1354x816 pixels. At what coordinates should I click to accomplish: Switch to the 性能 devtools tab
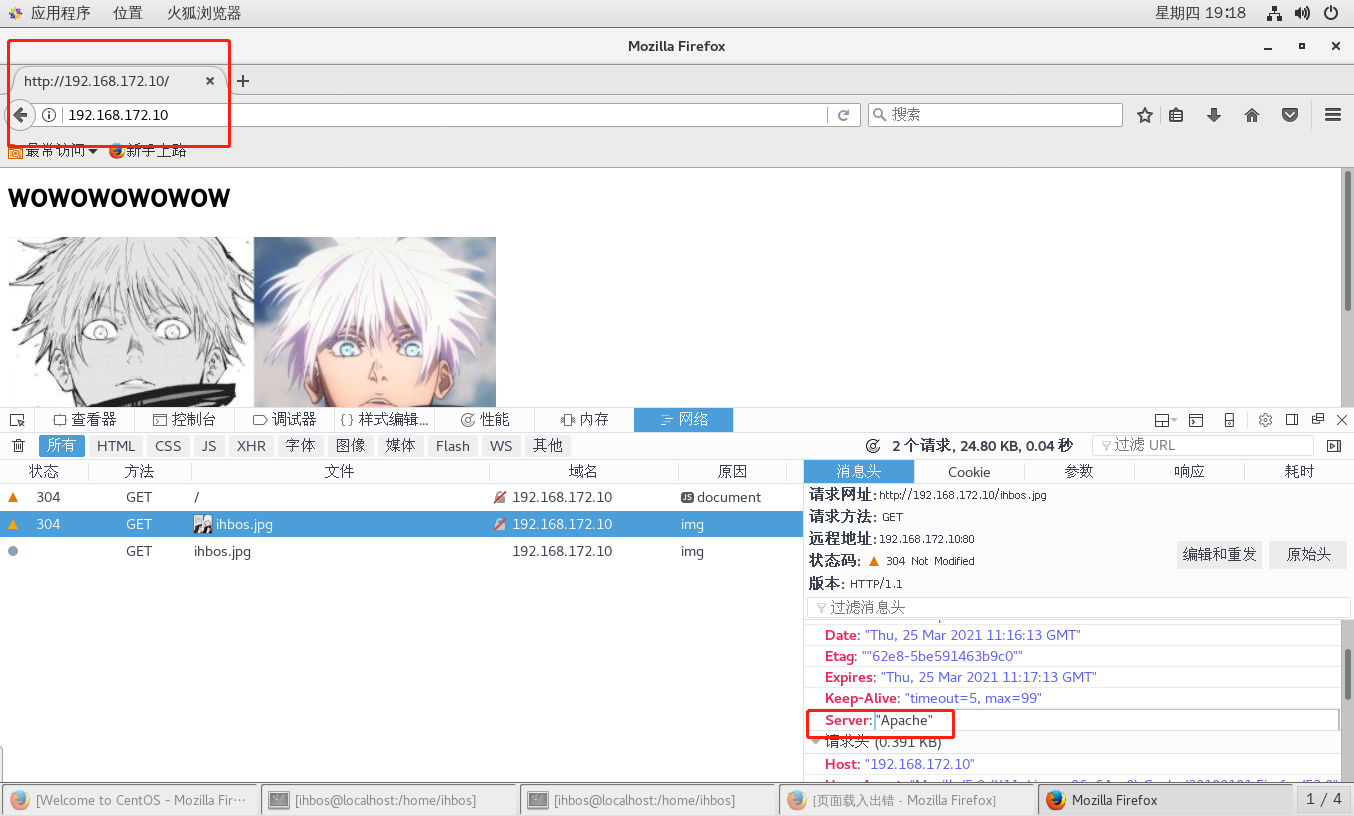(x=484, y=420)
